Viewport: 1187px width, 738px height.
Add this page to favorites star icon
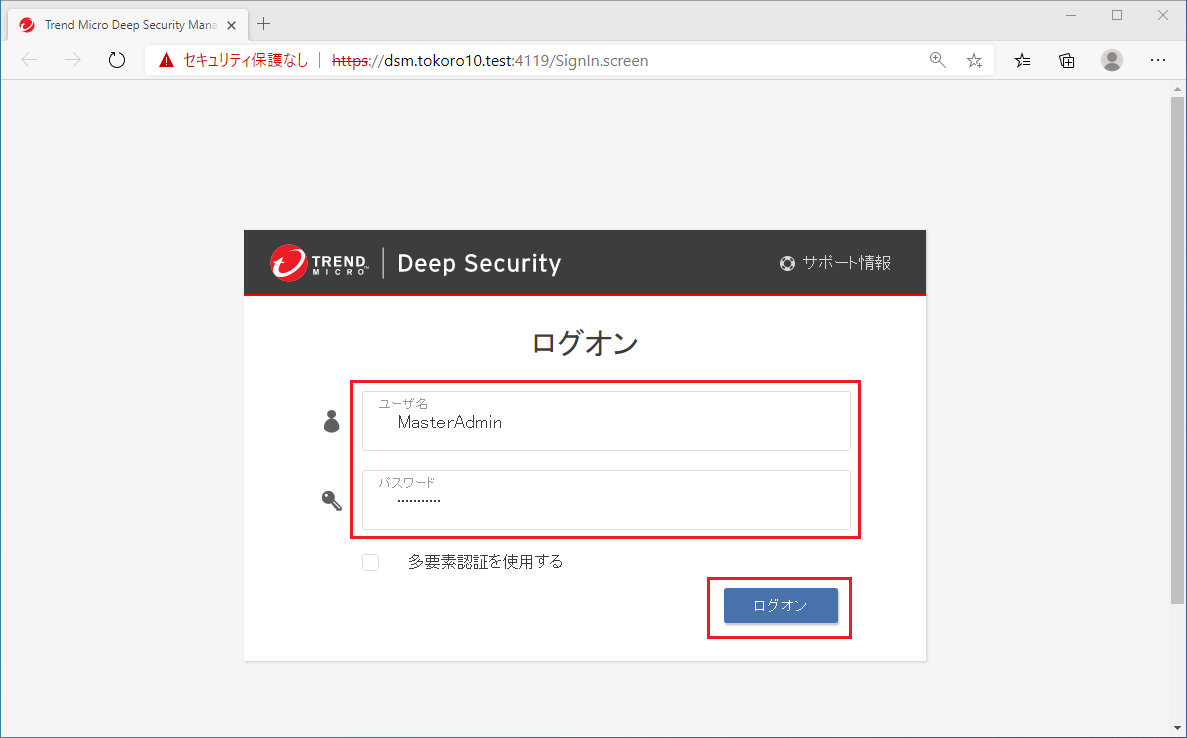pyautogui.click(x=974, y=61)
